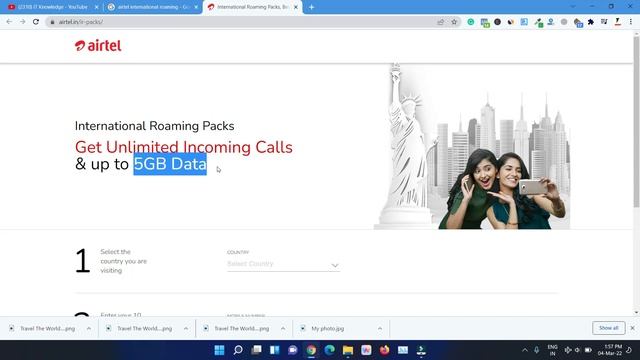Open the dark circle extension icon
This screenshot has width=640, height=360.
[x=497, y=22]
